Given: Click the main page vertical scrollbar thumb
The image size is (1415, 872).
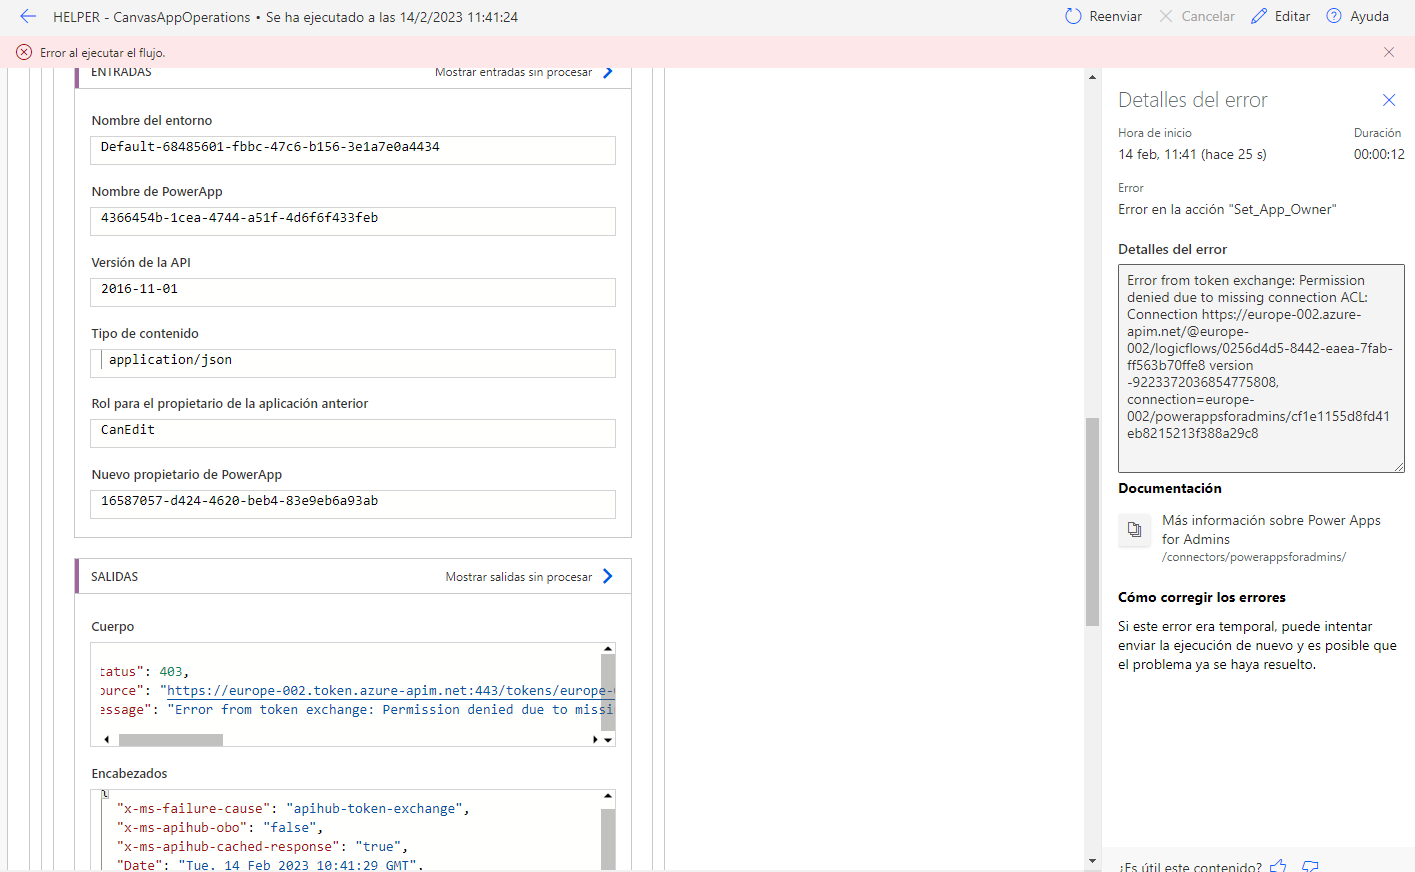Looking at the screenshot, I should [1092, 522].
